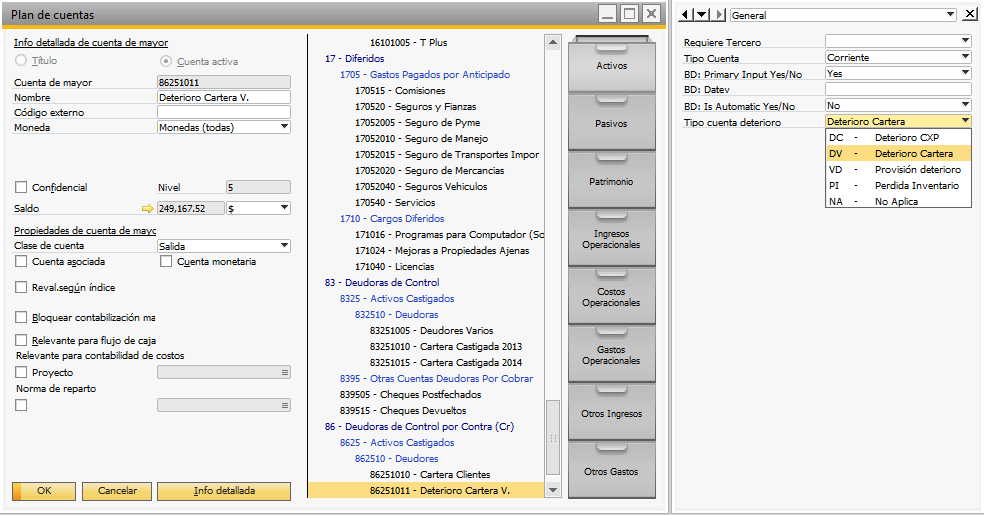Click the orange Saldo link arrow
The image size is (984, 515).
(147, 208)
